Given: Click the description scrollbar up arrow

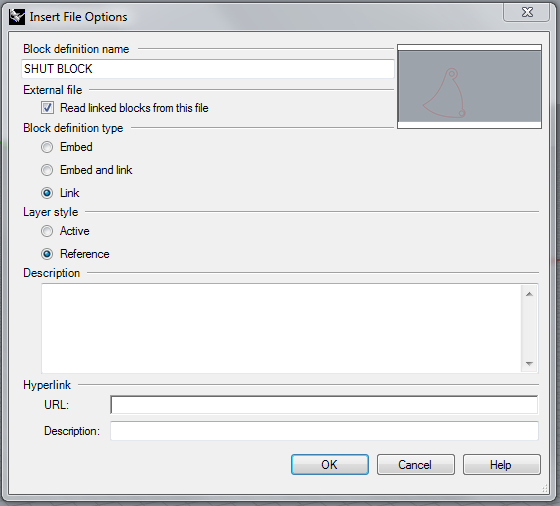Looking at the screenshot, I should pyautogui.click(x=529, y=294).
